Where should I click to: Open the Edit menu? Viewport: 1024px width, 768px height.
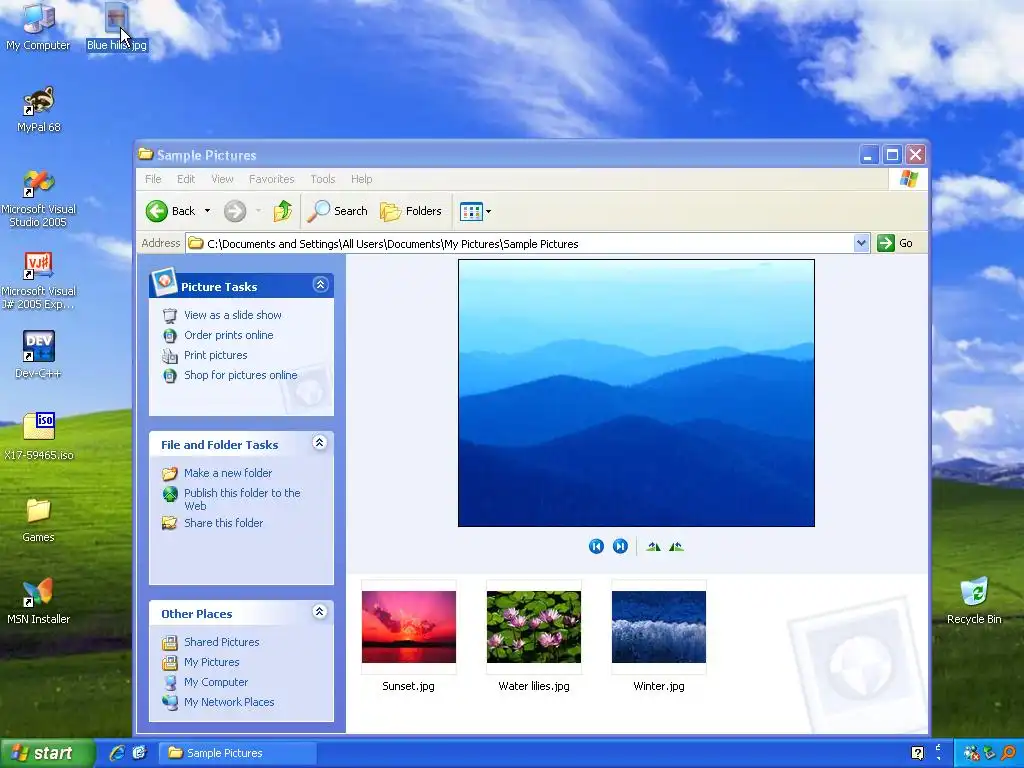[x=186, y=179]
